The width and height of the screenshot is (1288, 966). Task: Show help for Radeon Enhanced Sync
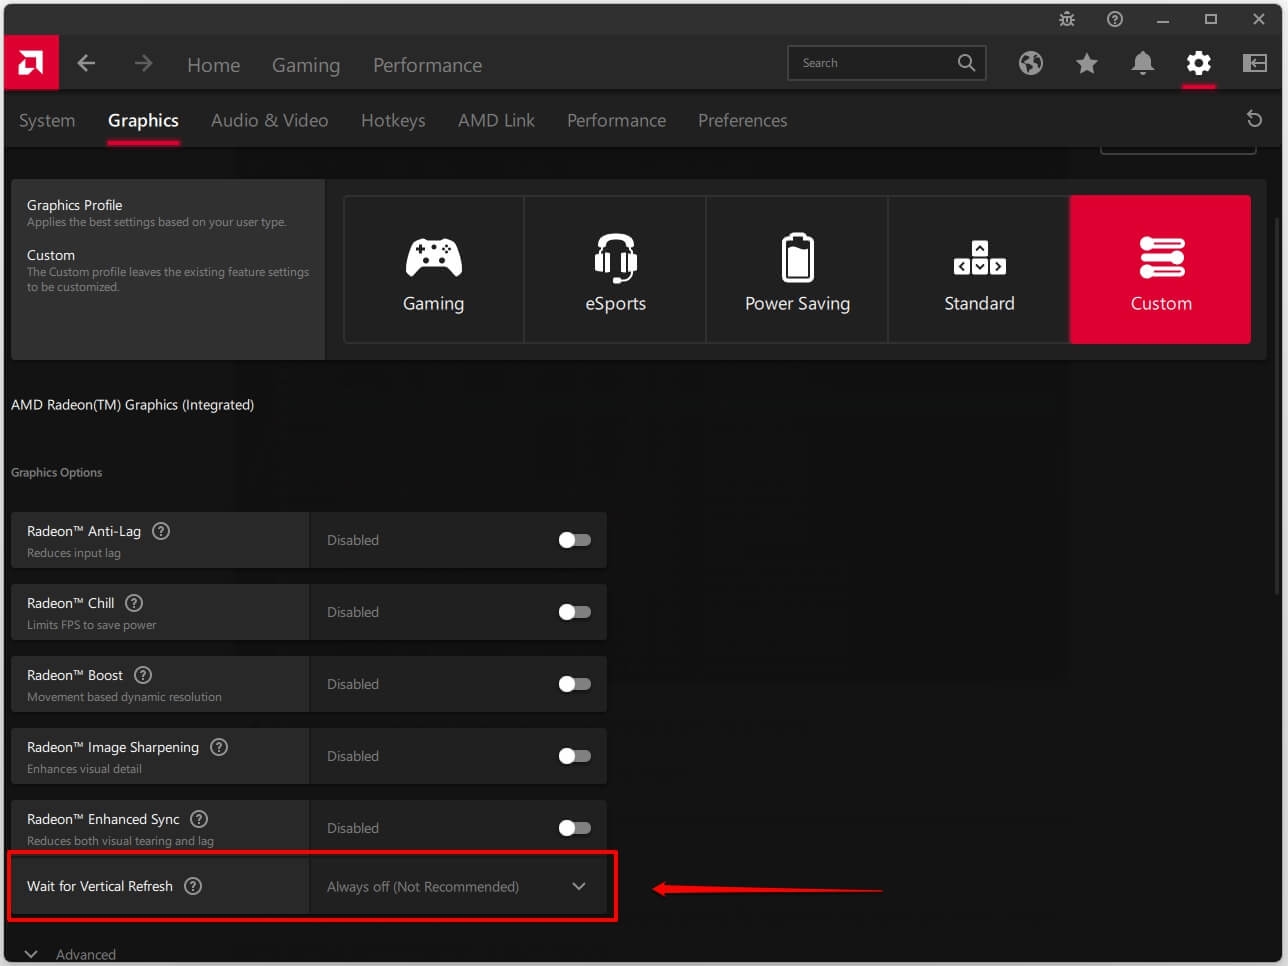point(199,819)
